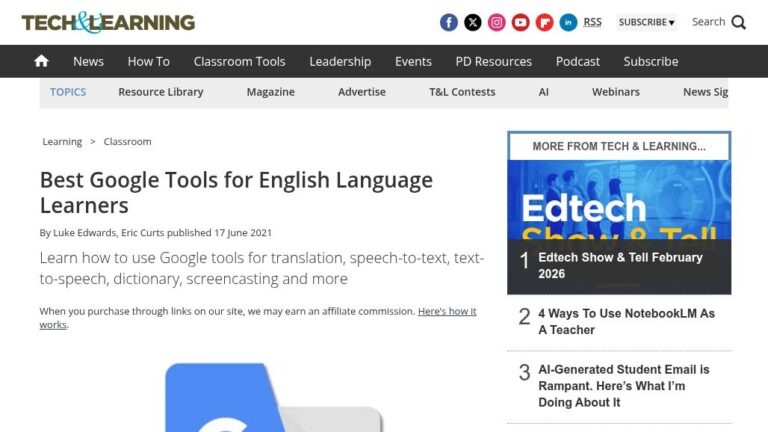Click the "published 17 June 2021" date text
The image size is (768, 432).
219,233
